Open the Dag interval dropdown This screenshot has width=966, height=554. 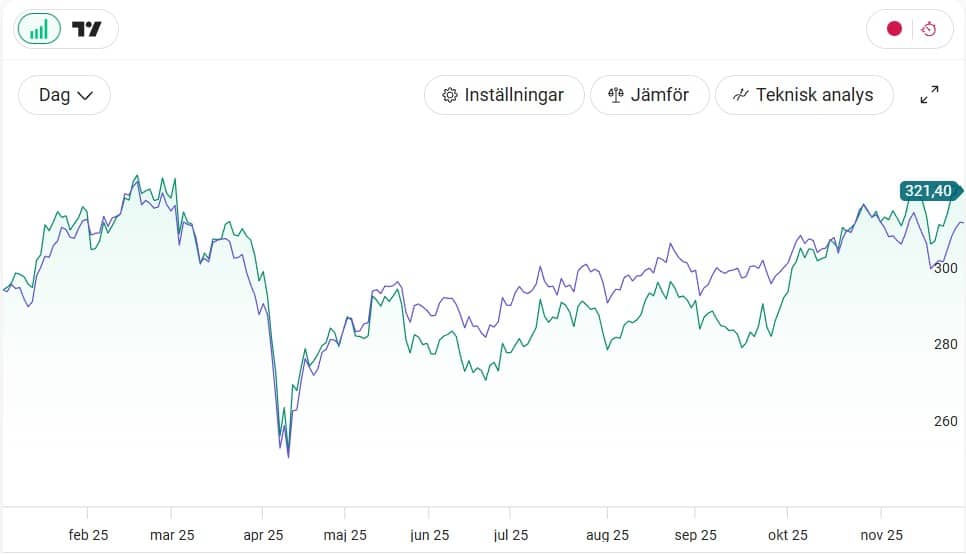pos(65,95)
